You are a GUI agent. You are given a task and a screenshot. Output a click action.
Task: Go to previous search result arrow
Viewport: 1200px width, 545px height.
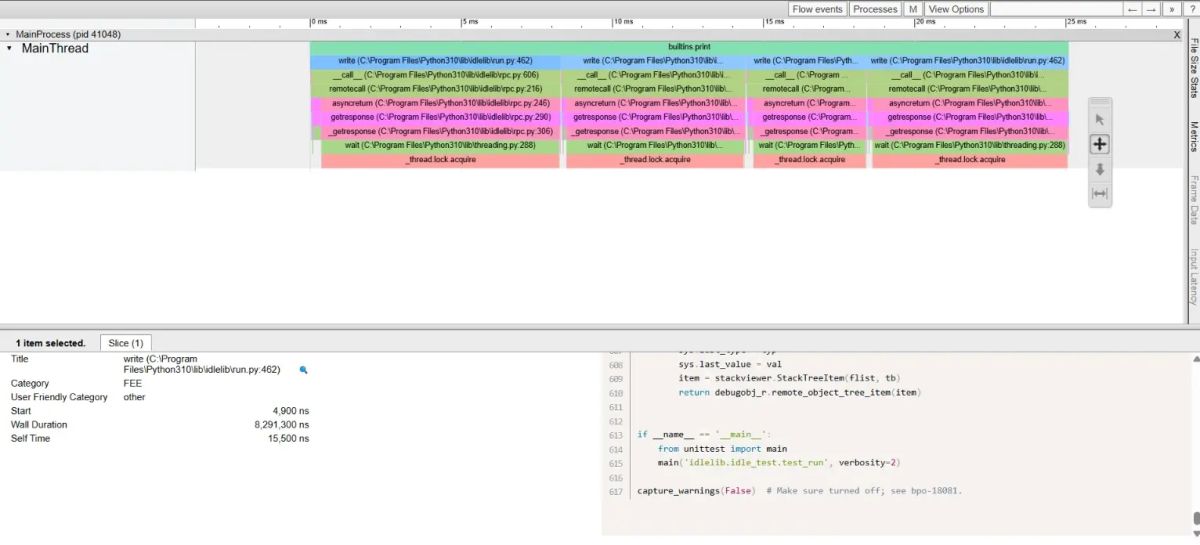tap(1132, 9)
